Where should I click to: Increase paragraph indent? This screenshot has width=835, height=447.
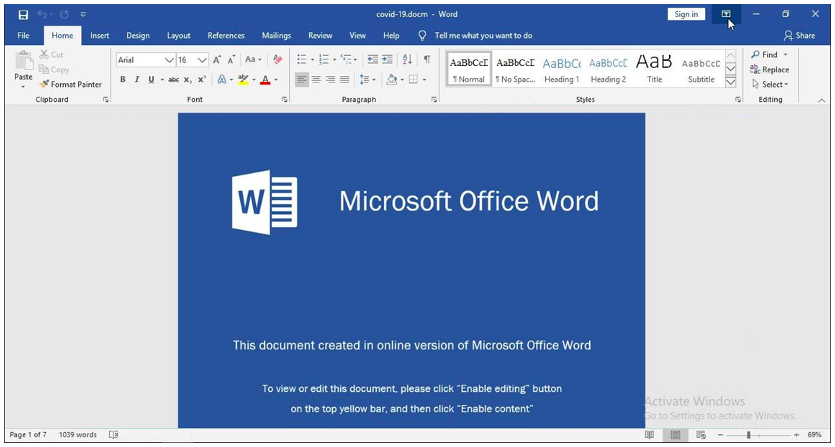tap(387, 60)
